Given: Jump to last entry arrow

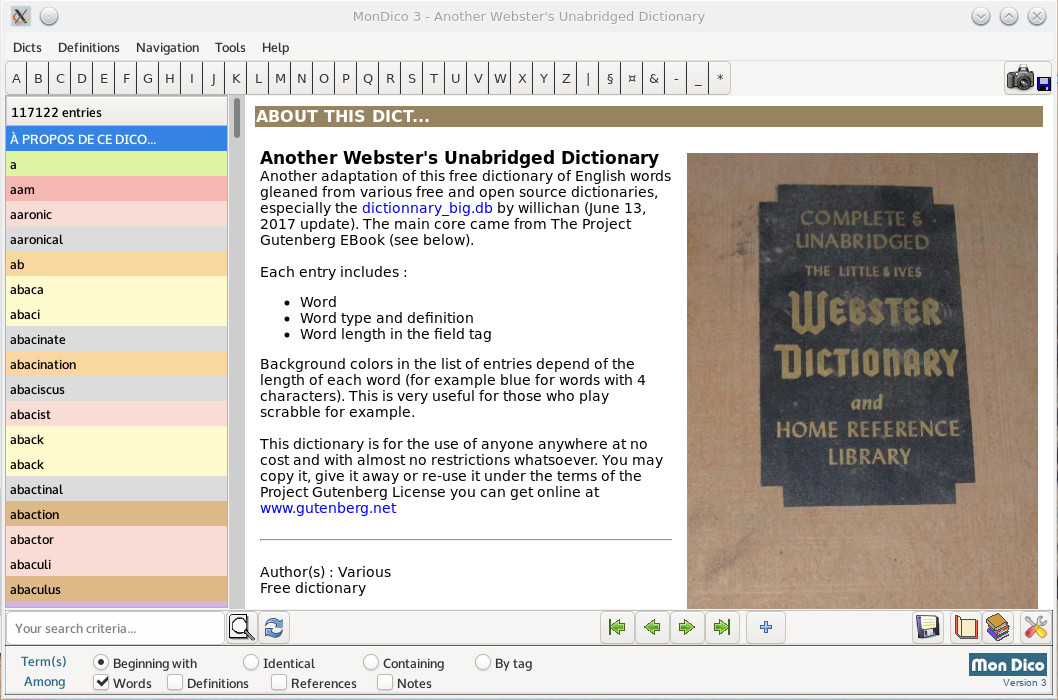Looking at the screenshot, I should pyautogui.click(x=722, y=627).
